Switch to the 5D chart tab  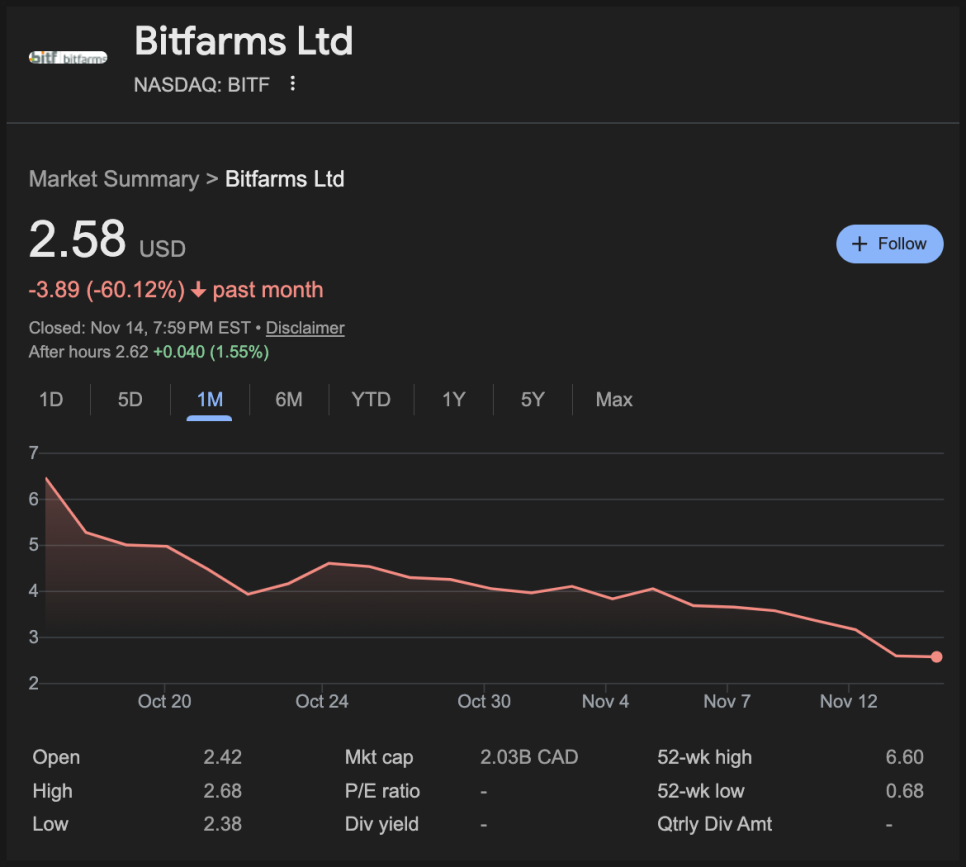[x=130, y=400]
